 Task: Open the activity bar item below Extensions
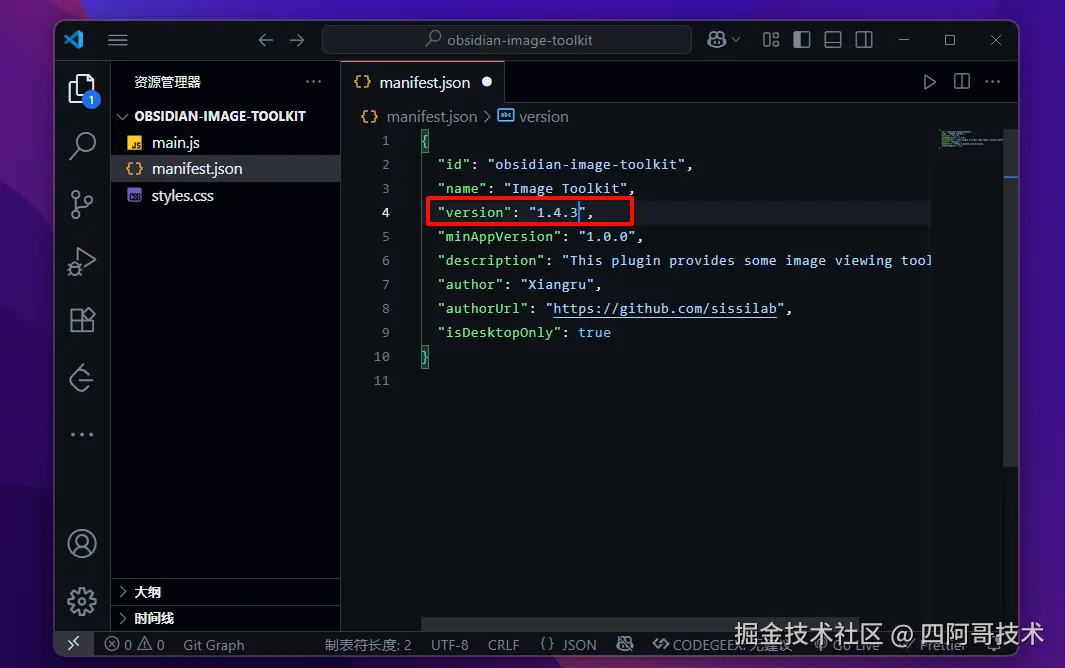(x=82, y=378)
